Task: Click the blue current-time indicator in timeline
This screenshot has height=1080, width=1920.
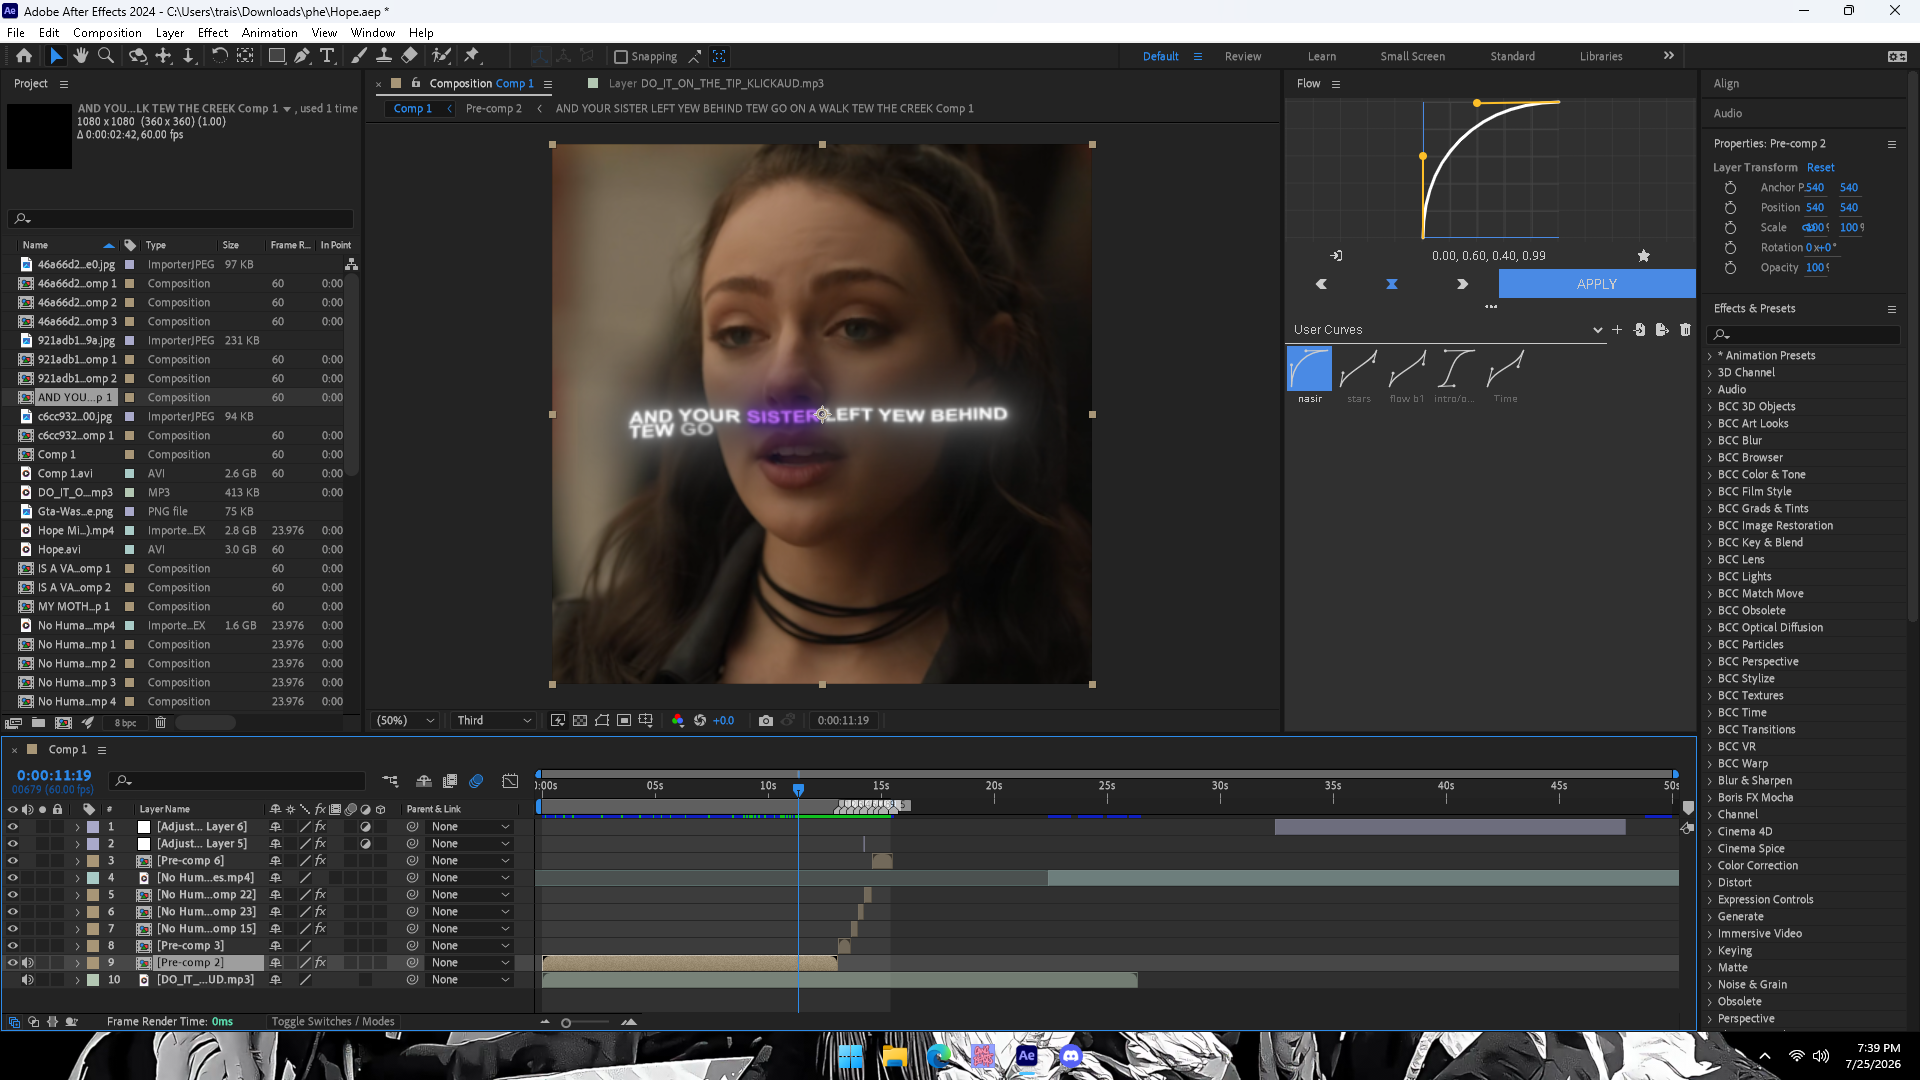Action: click(x=798, y=789)
